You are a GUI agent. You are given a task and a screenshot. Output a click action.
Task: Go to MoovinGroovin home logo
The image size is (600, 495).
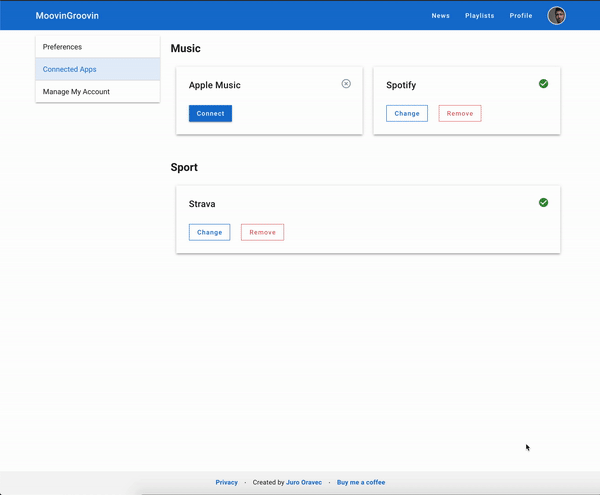click(x=67, y=16)
